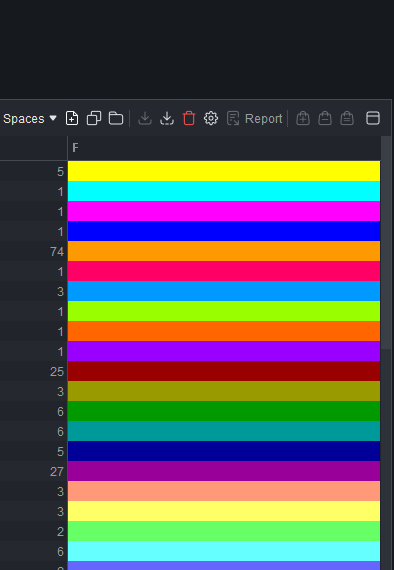Click the grayed download arrow icon
The height and width of the screenshot is (570, 394).
pos(145,119)
